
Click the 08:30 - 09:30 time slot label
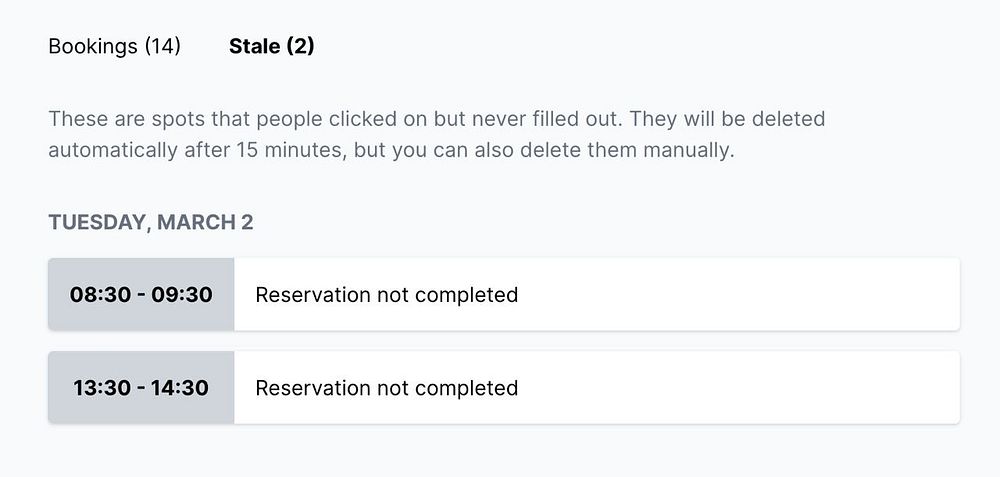tap(141, 295)
